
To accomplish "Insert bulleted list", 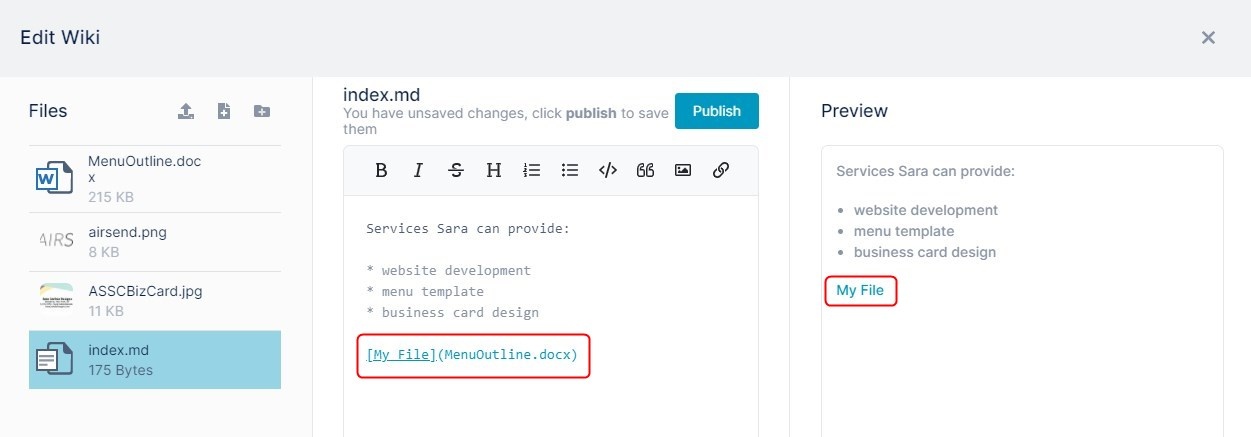I will 570,170.
